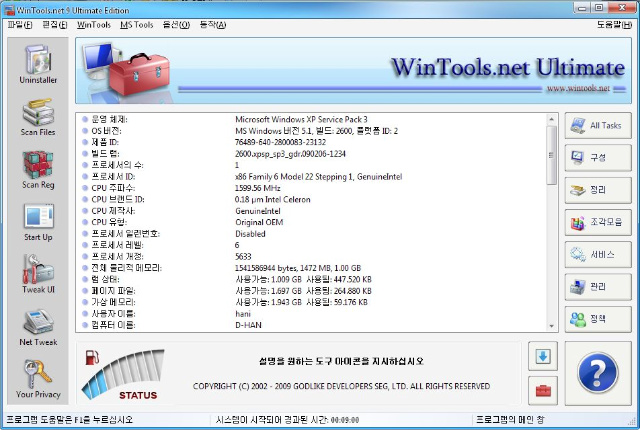Screen dimensions: 640x430
Task: Click the hani user name value
Action: click(x=243, y=314)
